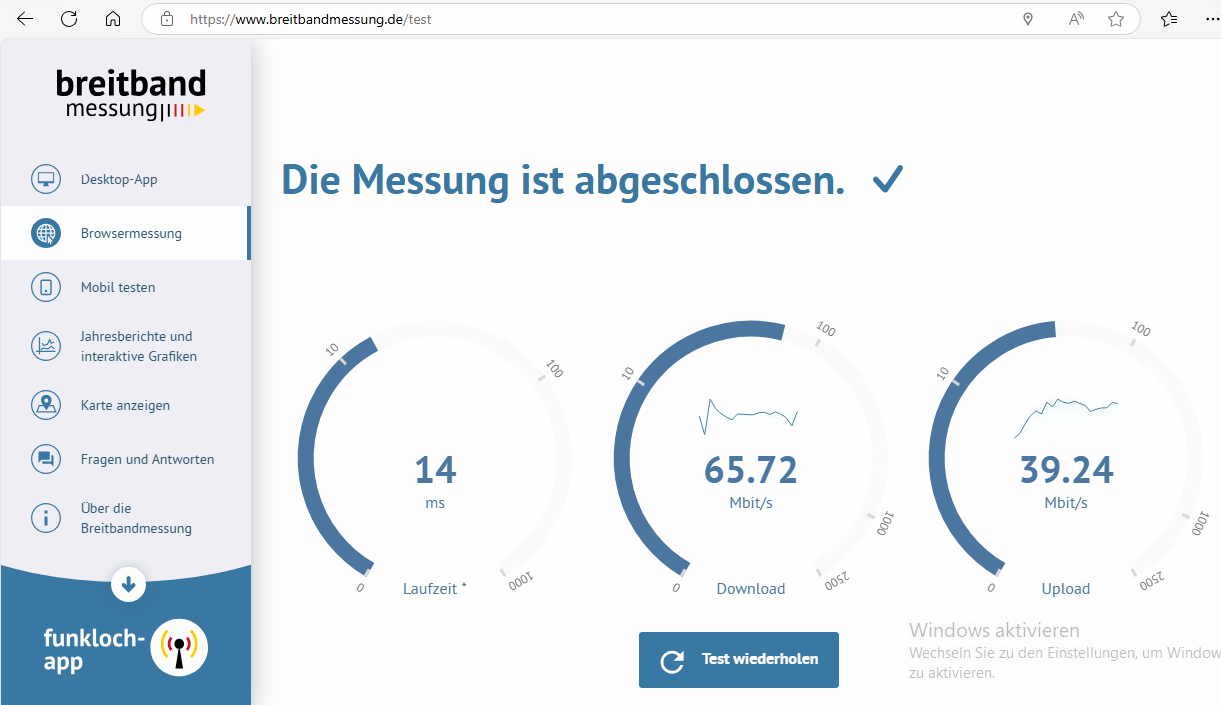Click the browser back arrow

pyautogui.click(x=25, y=19)
